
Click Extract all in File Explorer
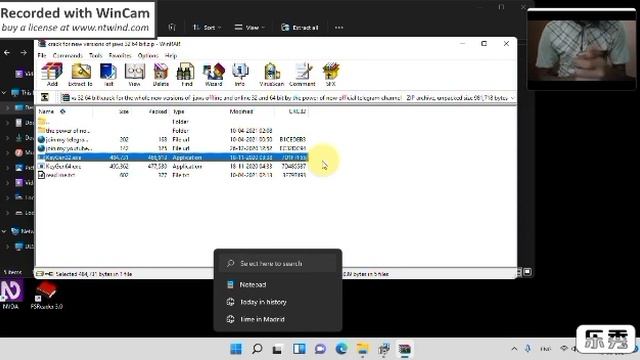coord(300,27)
